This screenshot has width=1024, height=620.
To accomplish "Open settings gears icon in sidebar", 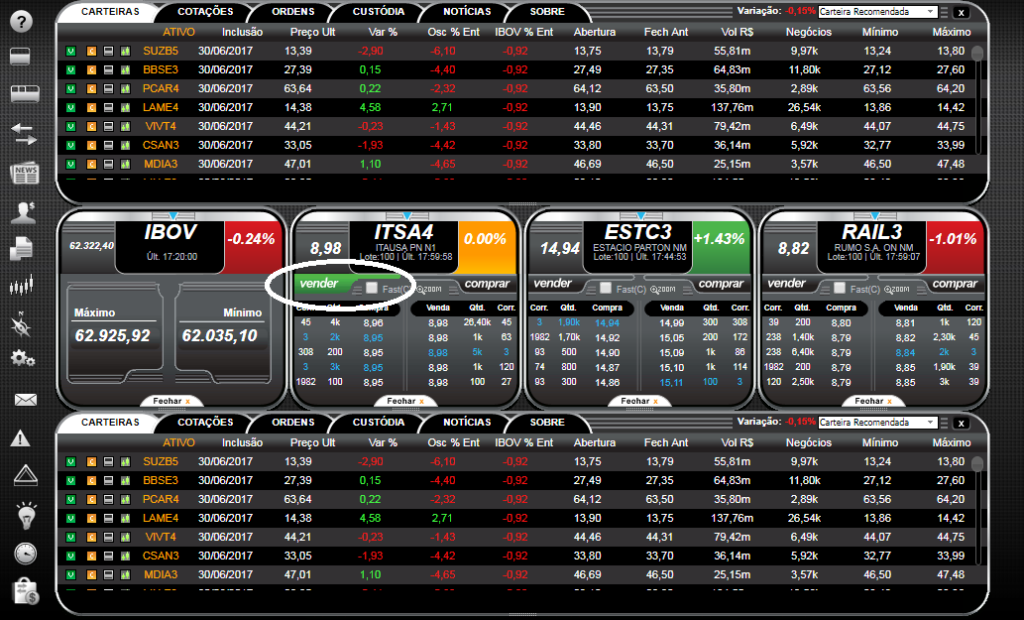I will [24, 358].
